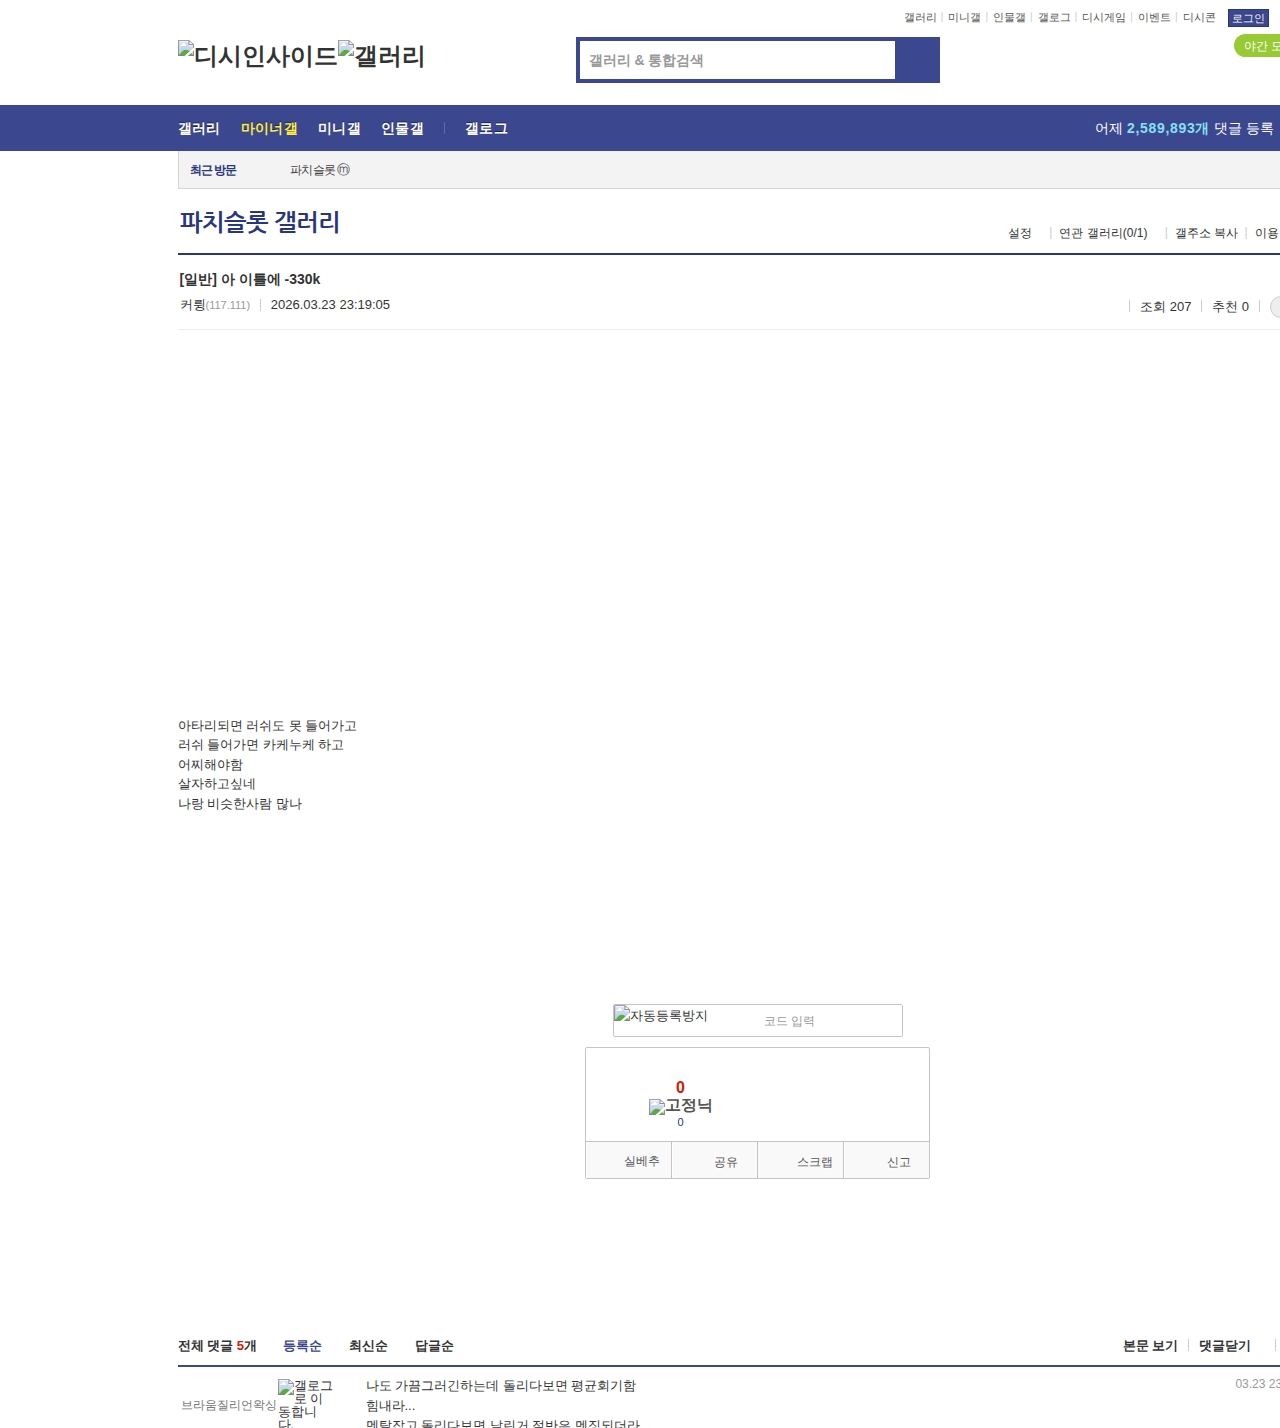Screen dimensions: 1280x1428
Task: Select the 답글순 comment sort option
Action: (433, 1345)
